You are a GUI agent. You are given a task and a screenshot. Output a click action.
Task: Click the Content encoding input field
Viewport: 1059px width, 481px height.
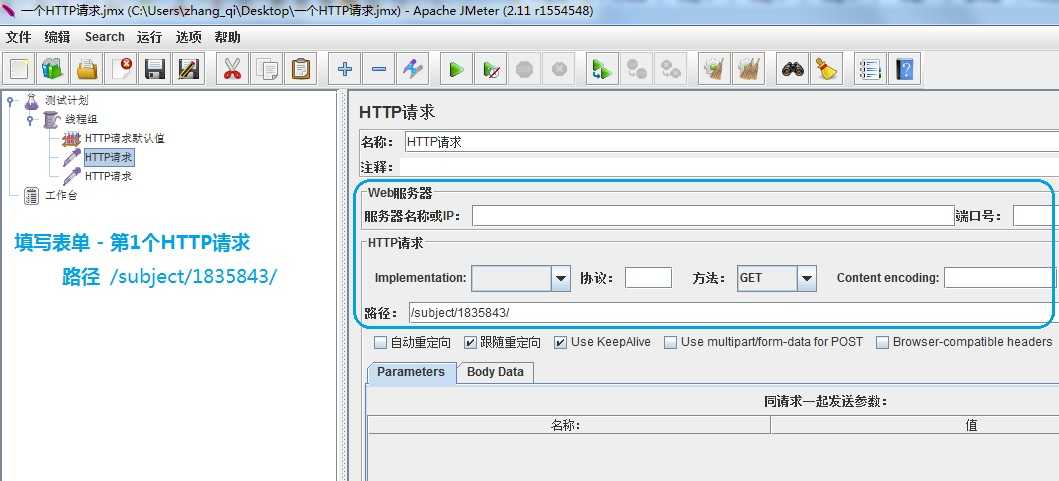click(998, 278)
